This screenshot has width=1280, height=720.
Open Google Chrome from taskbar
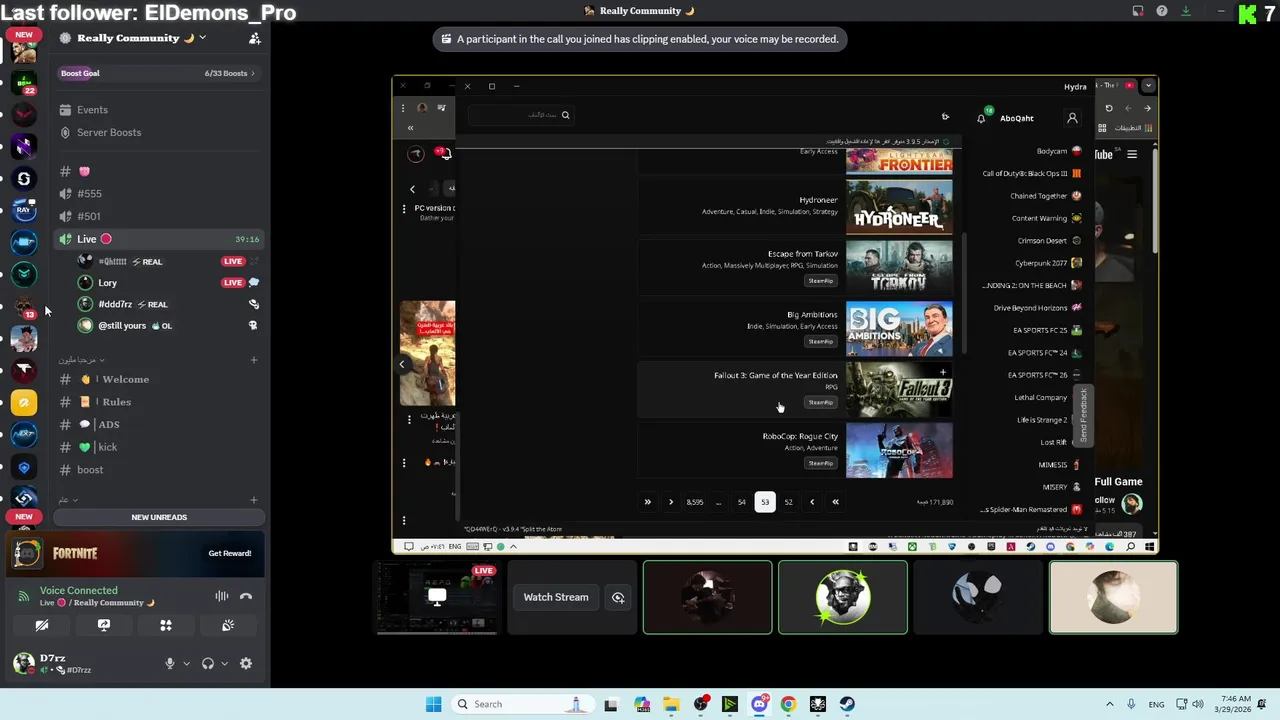(788, 704)
